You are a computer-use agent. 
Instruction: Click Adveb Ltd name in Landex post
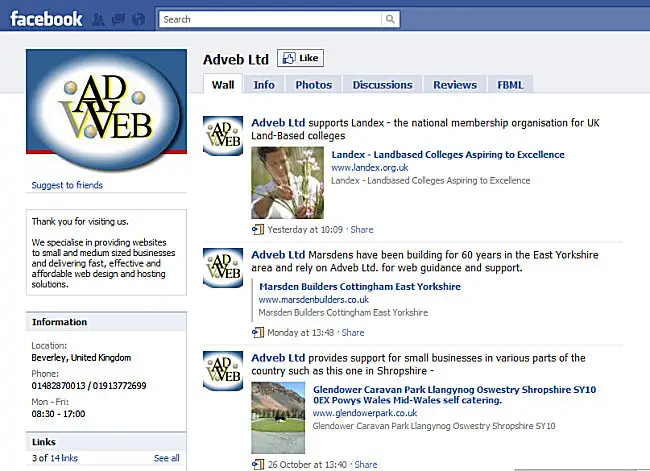(278, 123)
